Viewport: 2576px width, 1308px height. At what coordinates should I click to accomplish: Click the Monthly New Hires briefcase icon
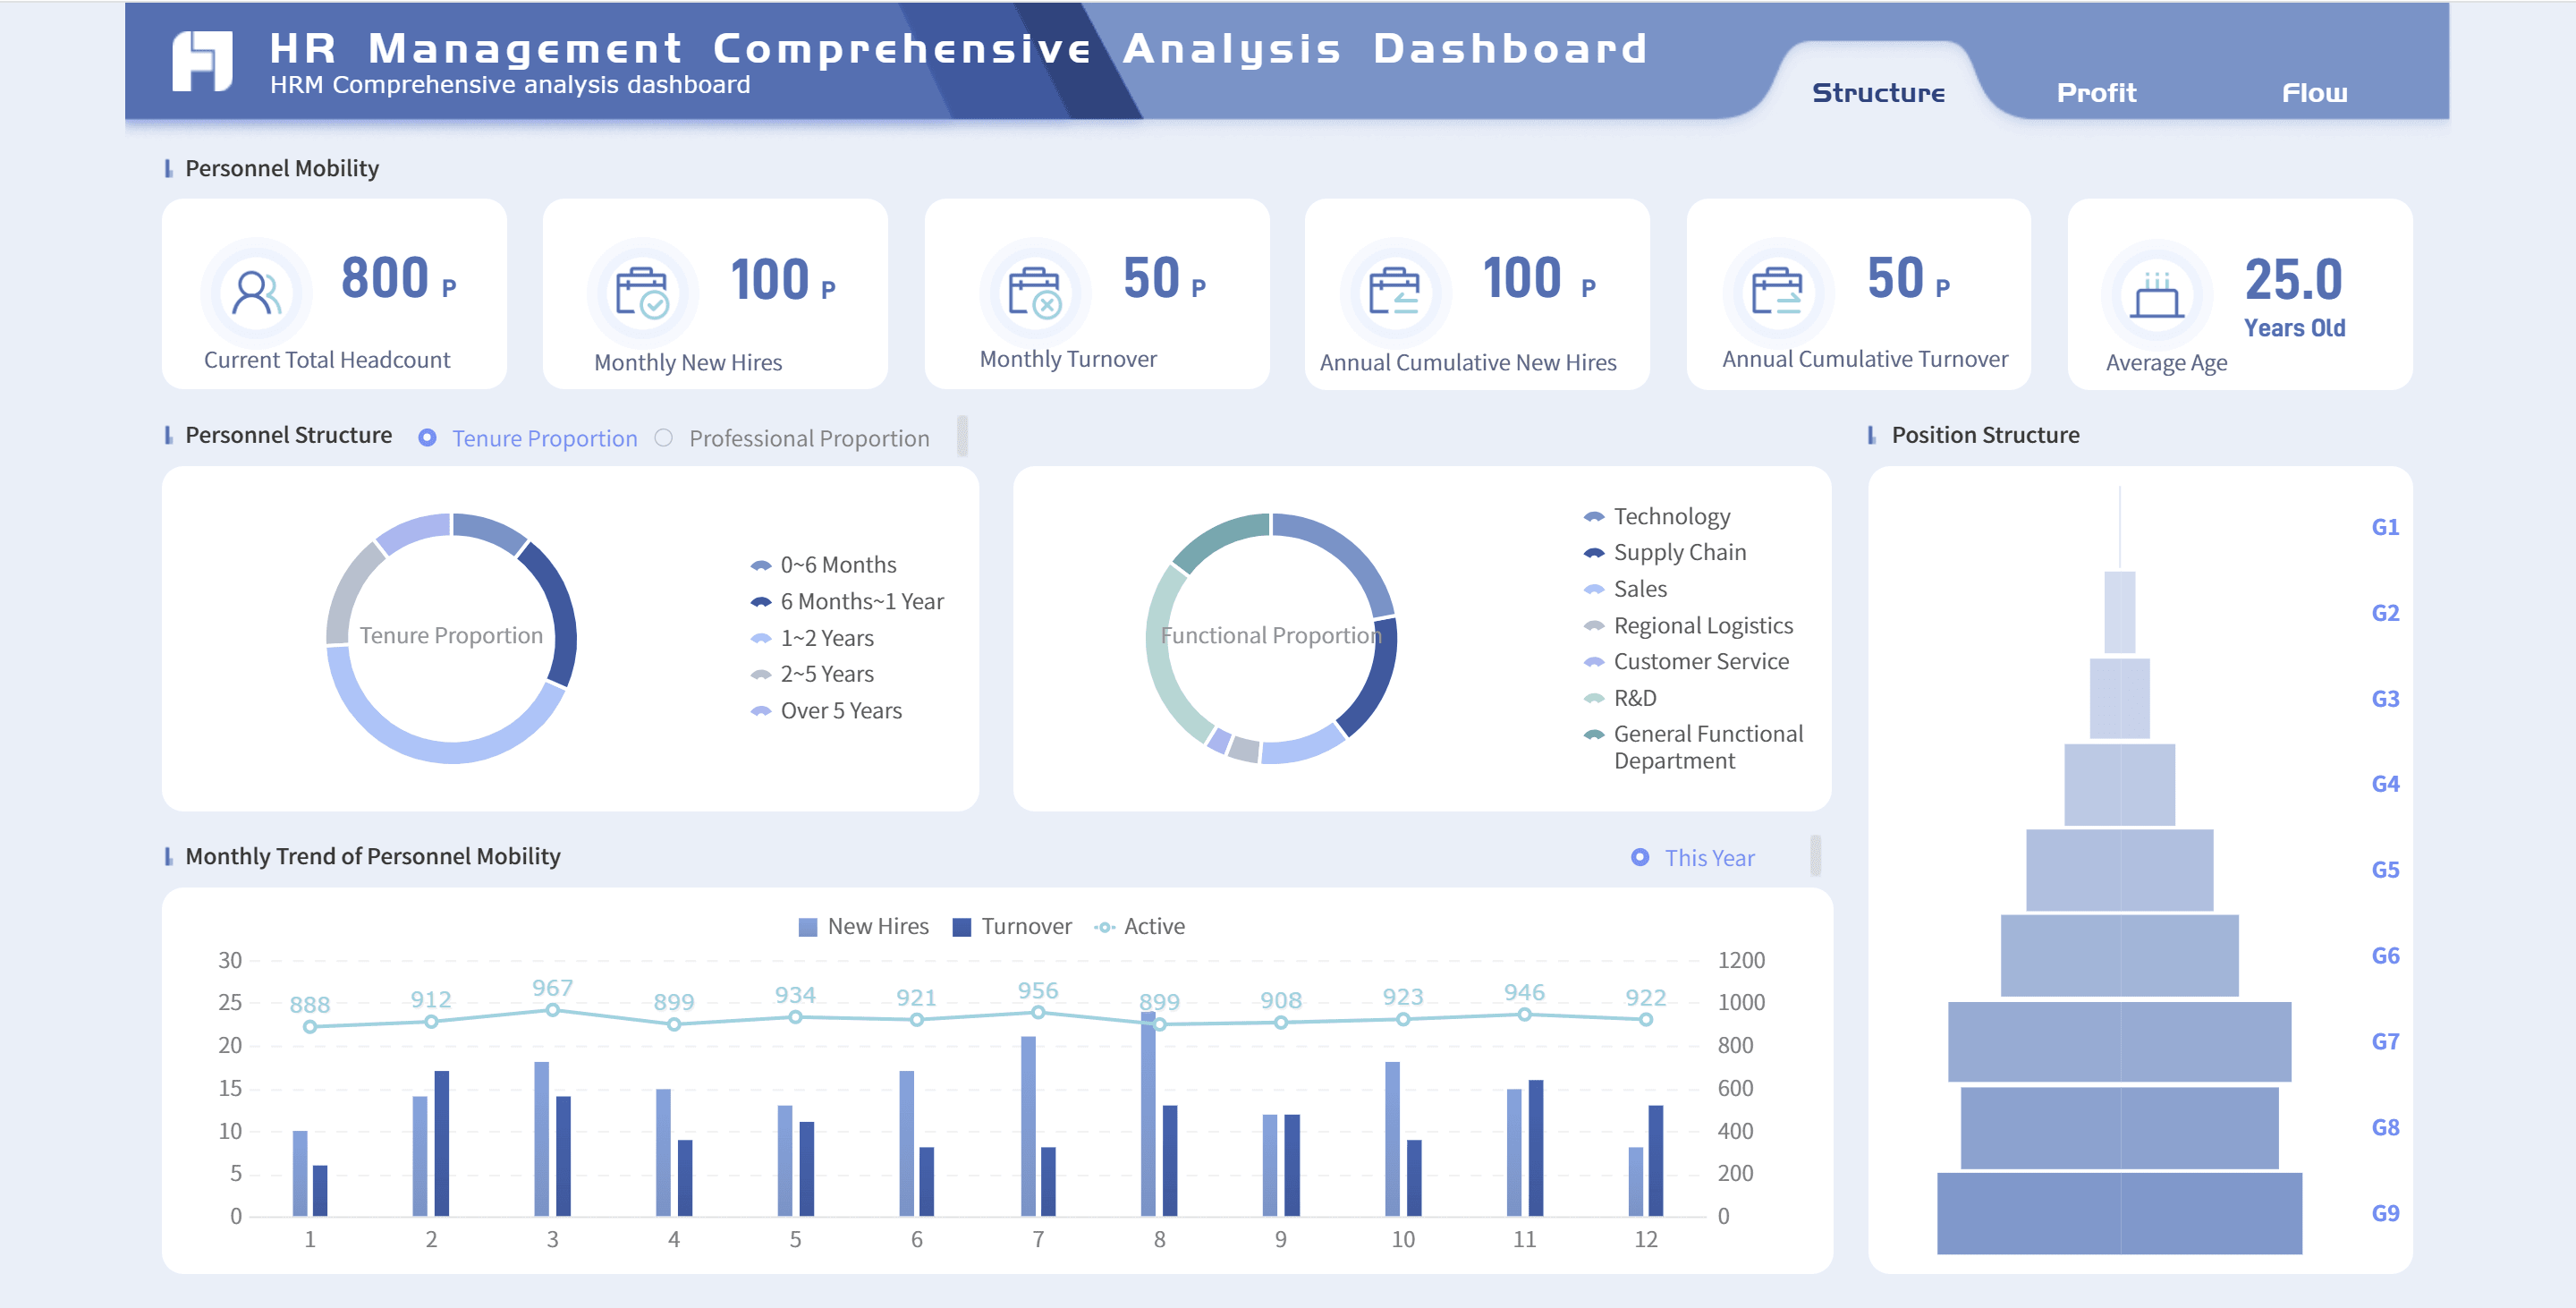click(x=642, y=292)
